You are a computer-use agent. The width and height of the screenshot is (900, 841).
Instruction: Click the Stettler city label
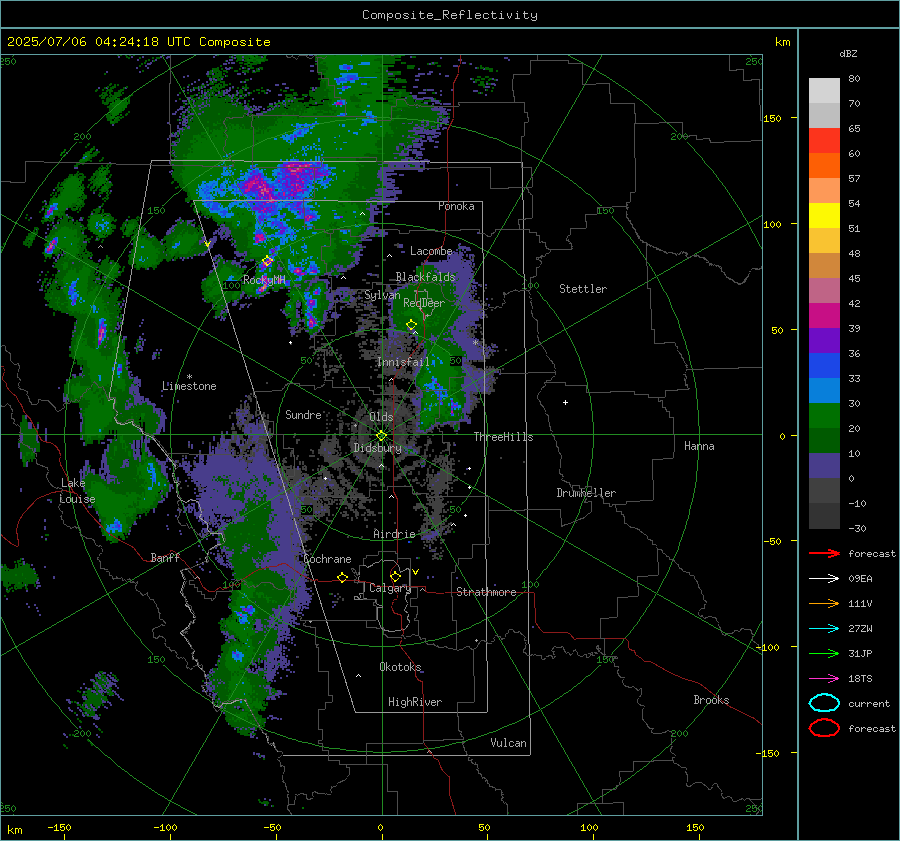[583, 289]
